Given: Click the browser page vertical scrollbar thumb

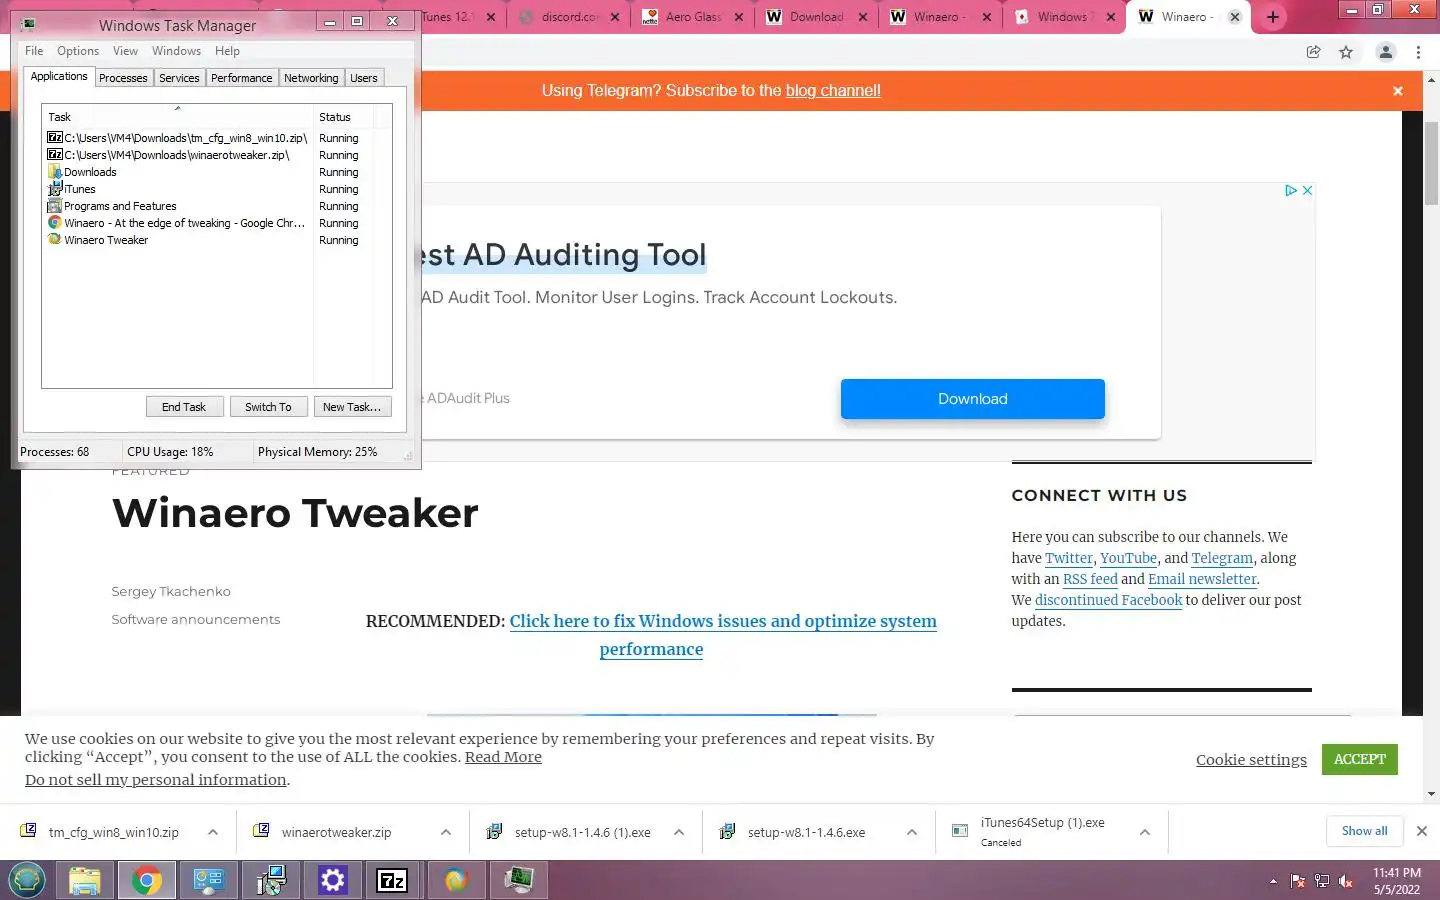Looking at the screenshot, I should coord(1431,165).
